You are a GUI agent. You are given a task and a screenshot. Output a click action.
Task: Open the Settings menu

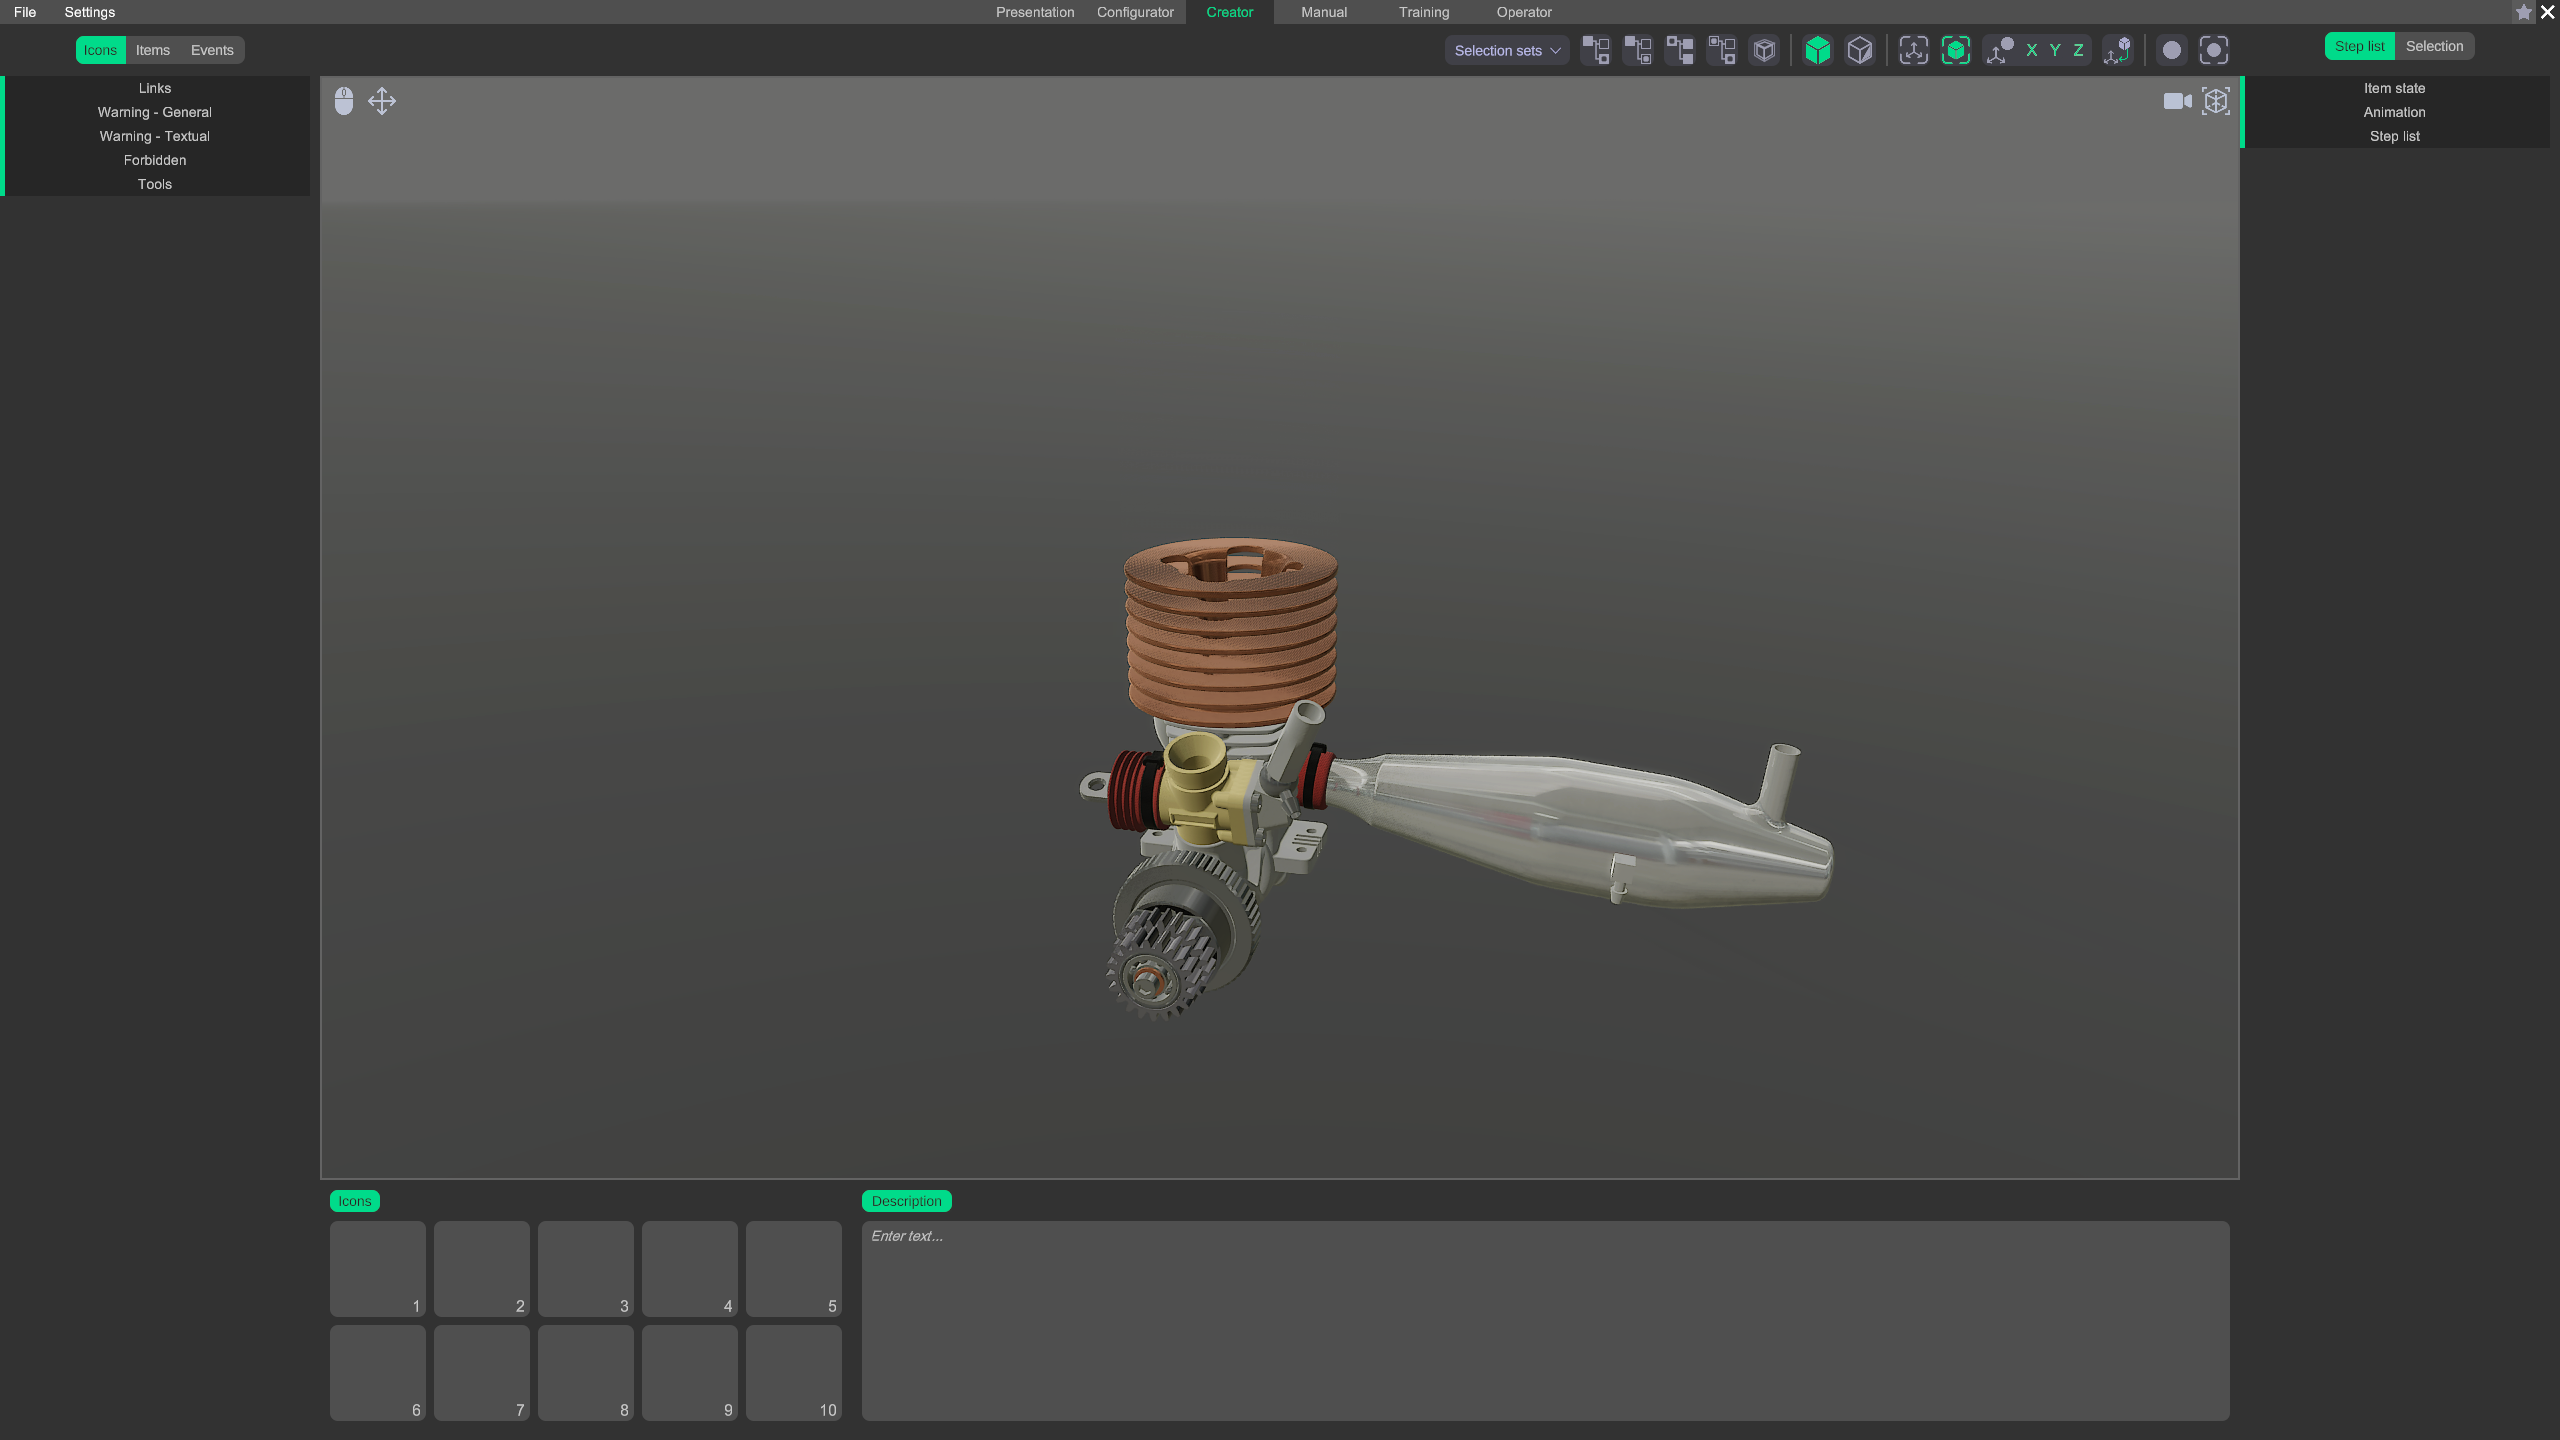coord(89,12)
